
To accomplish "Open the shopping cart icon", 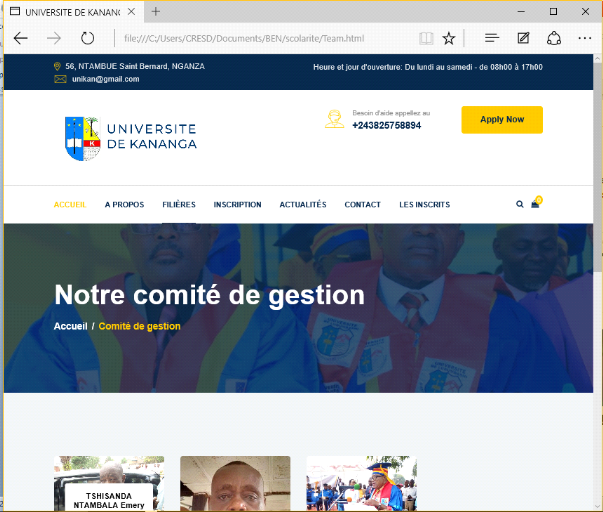I will [536, 203].
